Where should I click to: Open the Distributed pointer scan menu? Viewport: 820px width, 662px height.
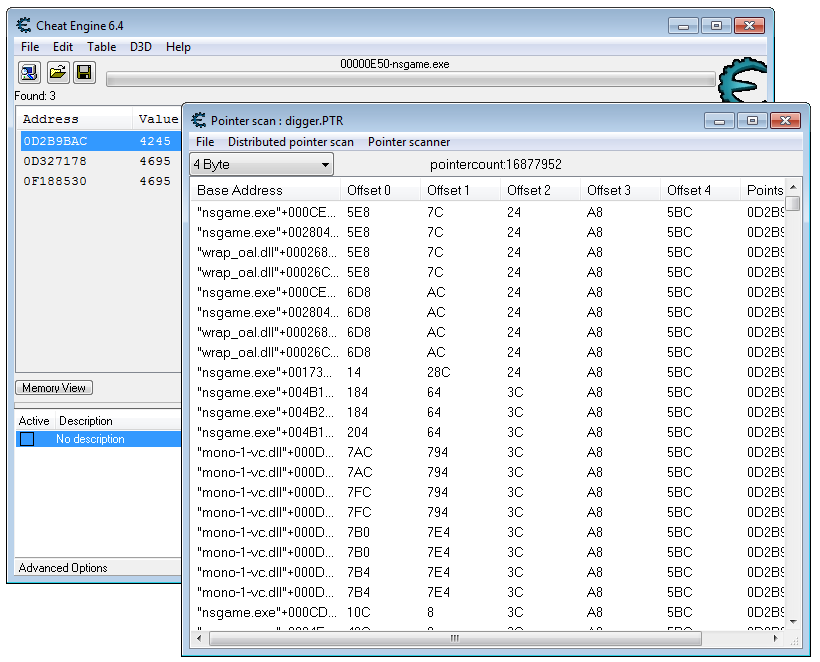coord(290,142)
